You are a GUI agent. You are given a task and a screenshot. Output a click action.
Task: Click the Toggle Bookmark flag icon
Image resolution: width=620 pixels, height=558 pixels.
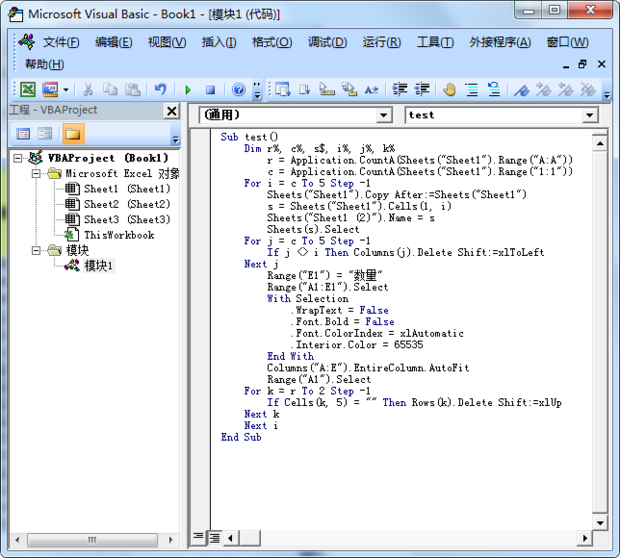(522, 90)
